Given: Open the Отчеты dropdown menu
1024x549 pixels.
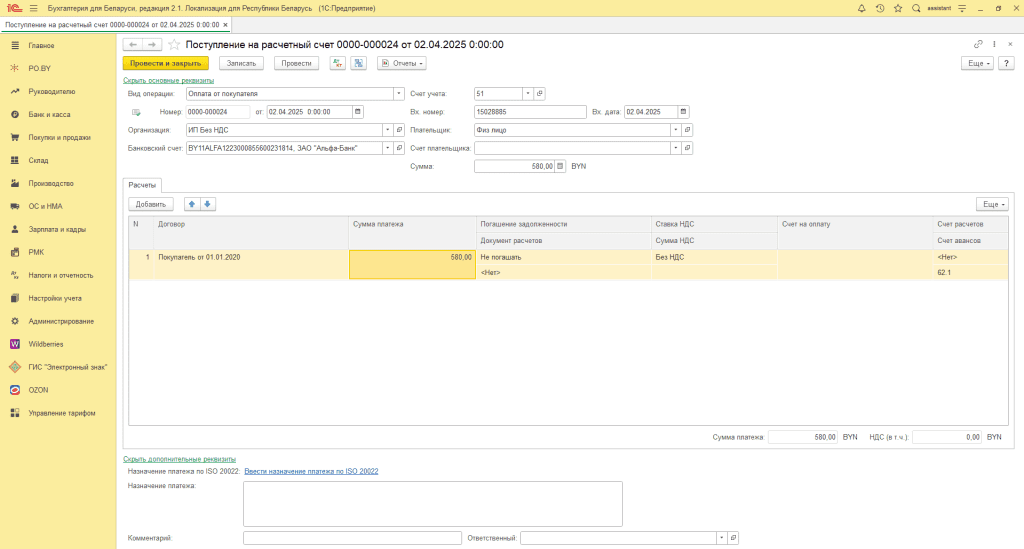Looking at the screenshot, I should 402,63.
